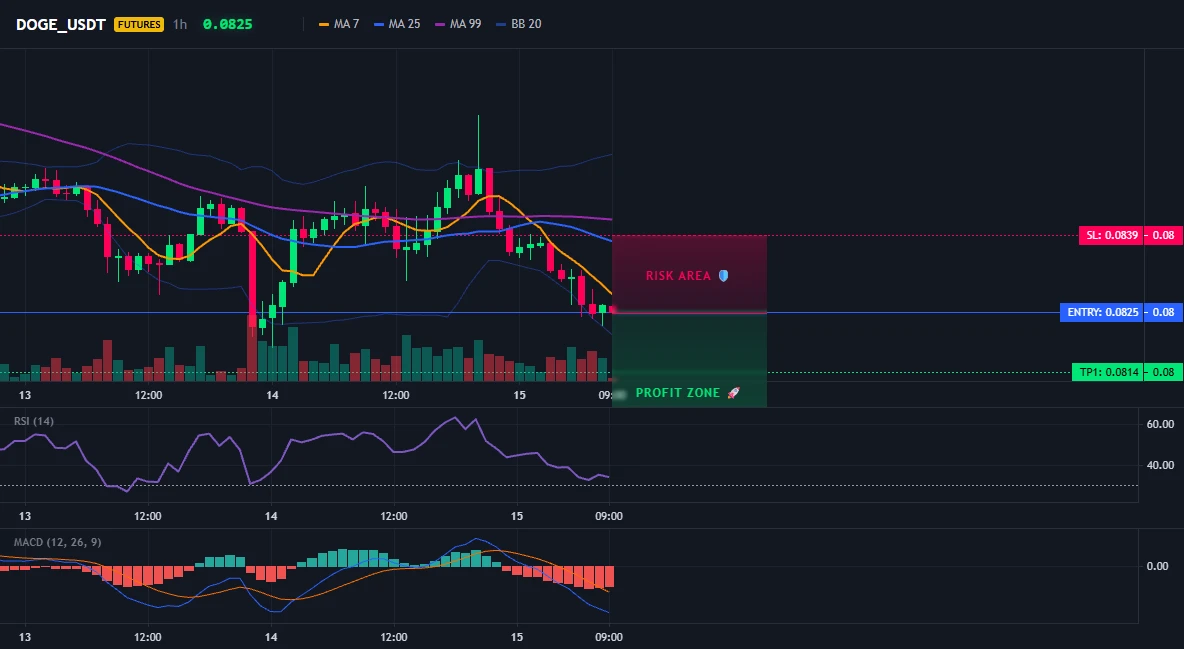The width and height of the screenshot is (1184, 649).
Task: Click the shield icon beside RISK AREA
Action: point(723,276)
